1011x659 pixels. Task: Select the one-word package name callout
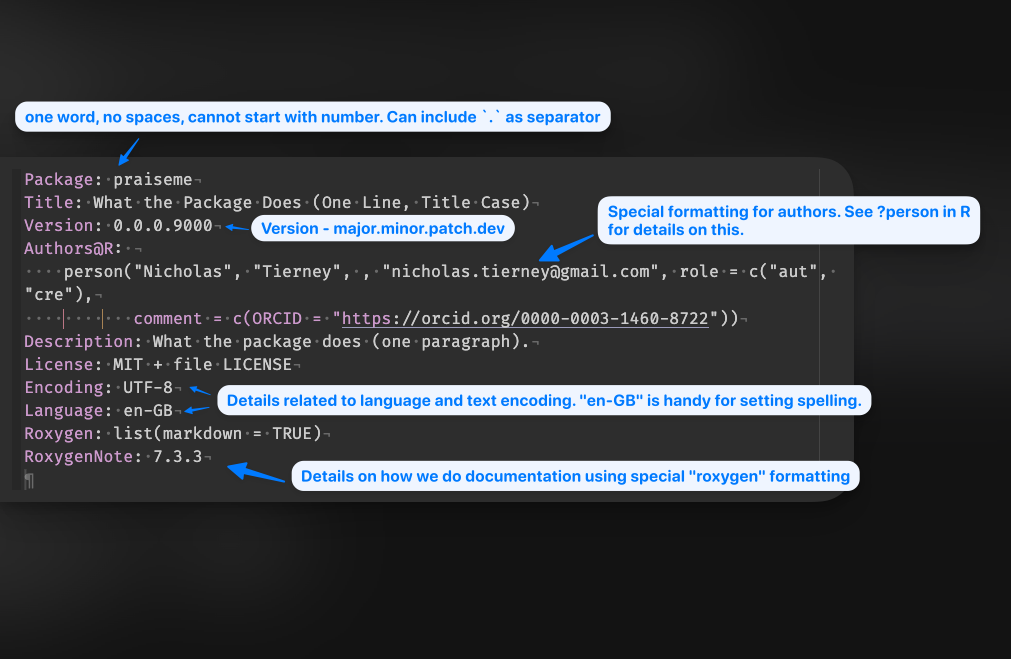point(312,117)
